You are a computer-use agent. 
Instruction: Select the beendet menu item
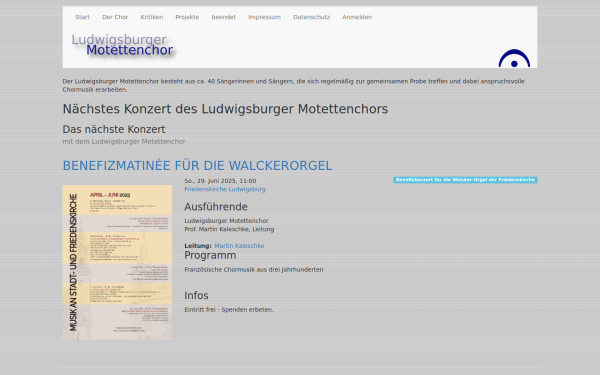coord(223,17)
